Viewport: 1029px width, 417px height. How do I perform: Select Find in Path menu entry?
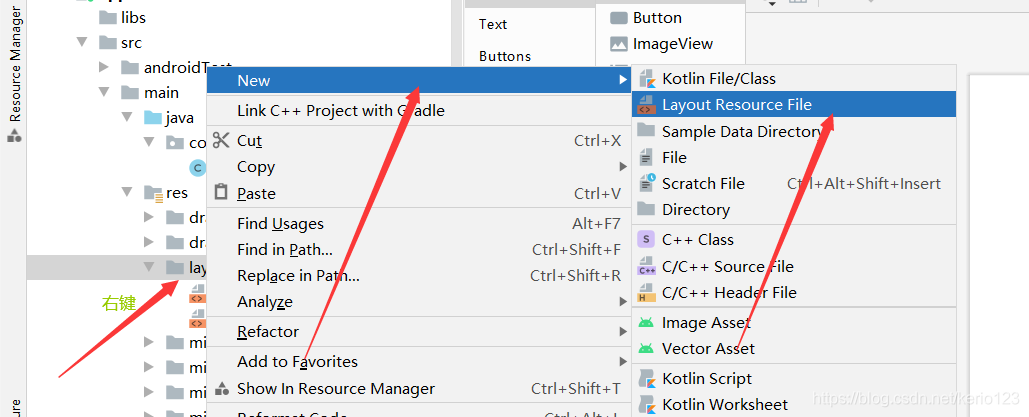click(x=419, y=250)
